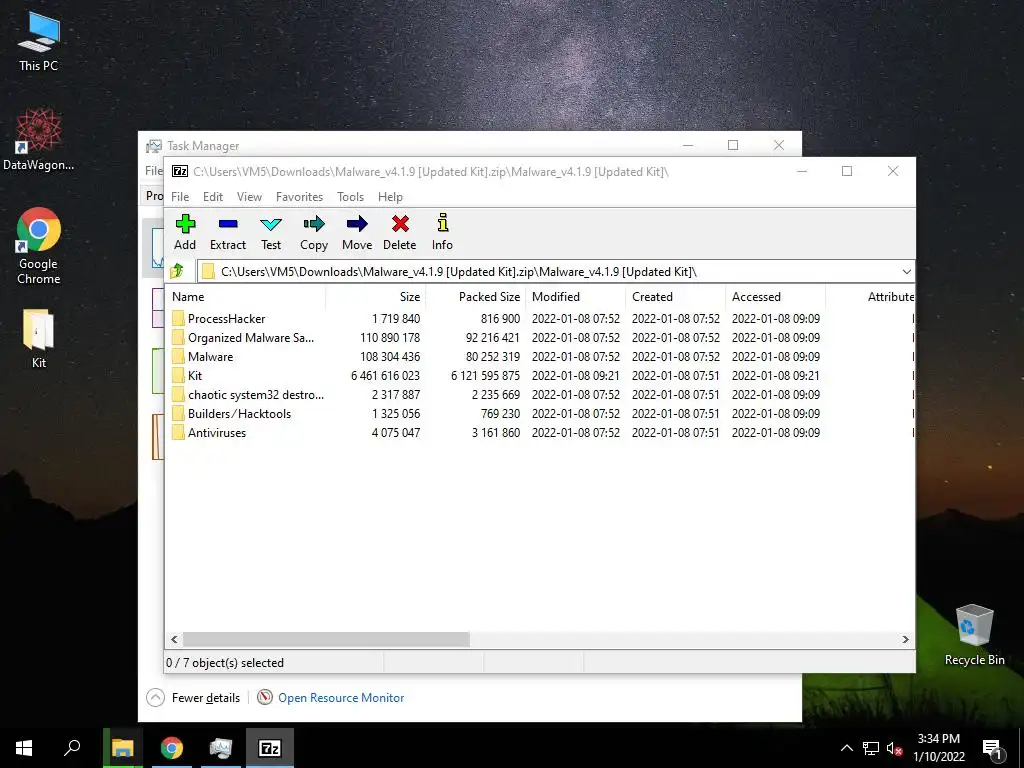Sort by Modified column header
Screen dimensions: 1024x768
[576, 296]
